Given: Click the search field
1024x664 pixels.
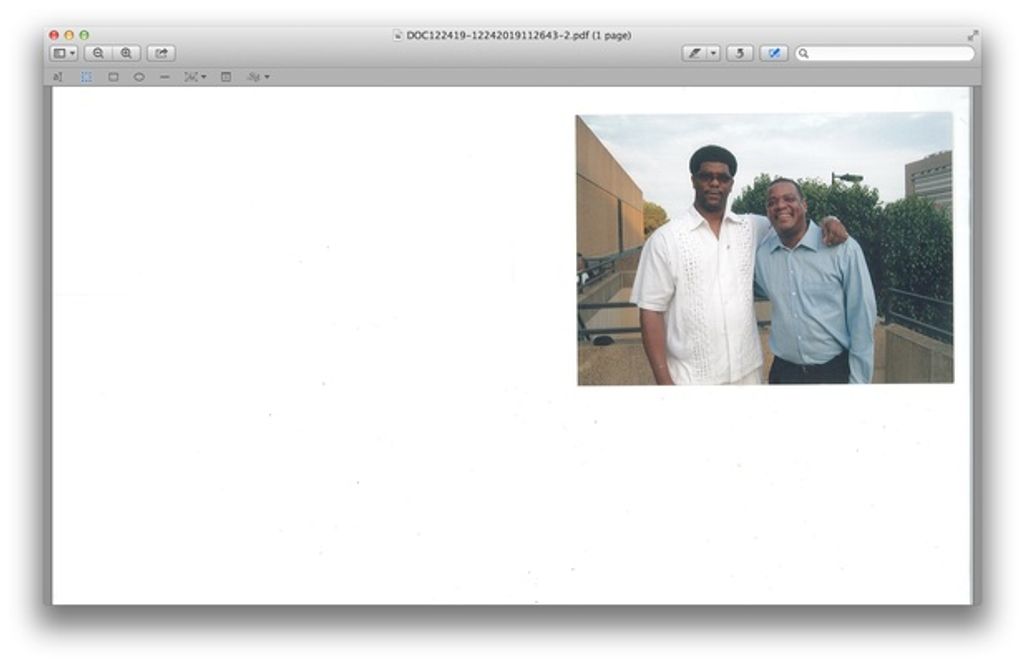Looking at the screenshot, I should coord(885,54).
